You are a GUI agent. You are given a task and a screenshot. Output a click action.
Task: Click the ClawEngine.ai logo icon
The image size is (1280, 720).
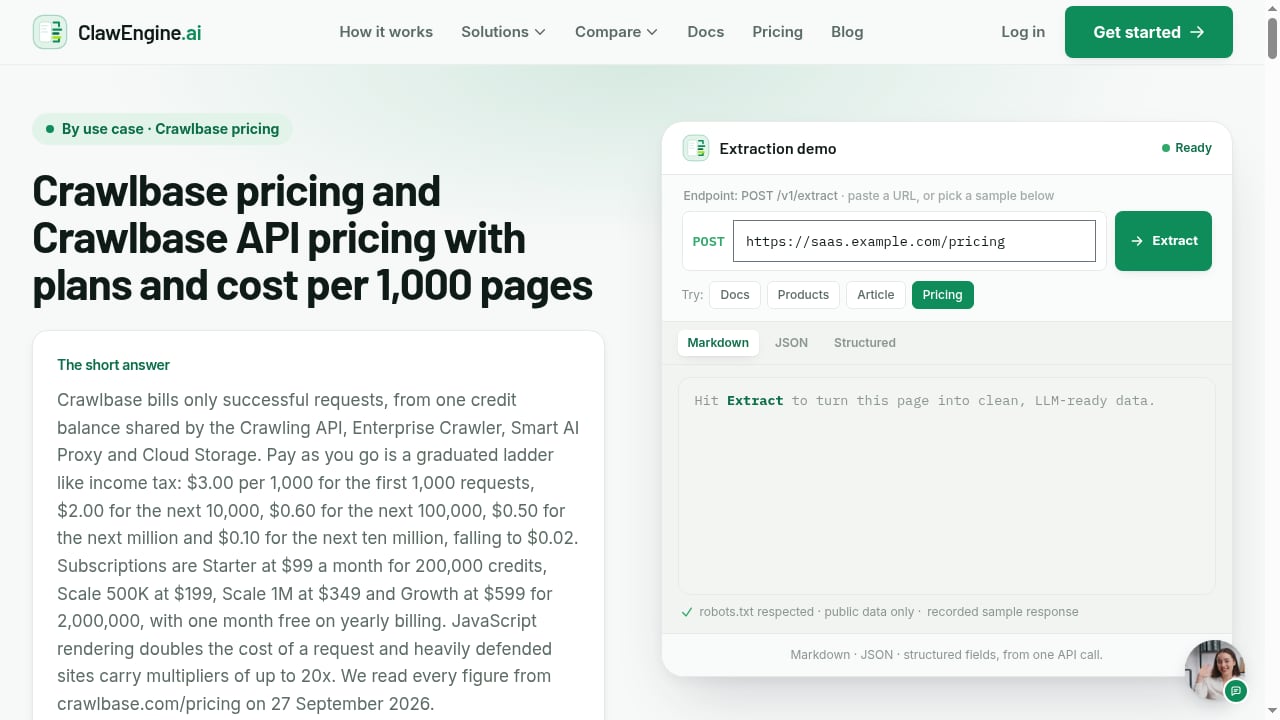click(x=50, y=32)
